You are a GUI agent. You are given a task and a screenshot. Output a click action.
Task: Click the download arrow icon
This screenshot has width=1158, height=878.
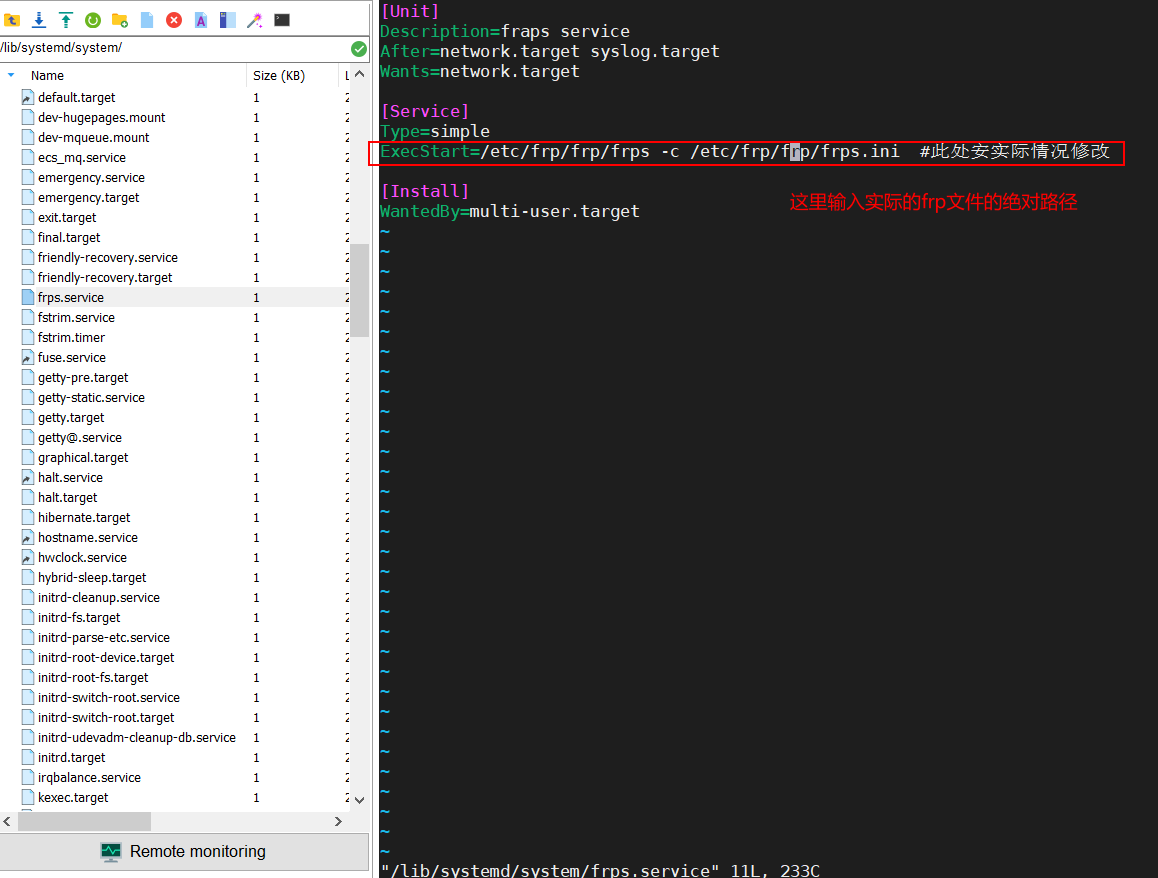[x=39, y=20]
